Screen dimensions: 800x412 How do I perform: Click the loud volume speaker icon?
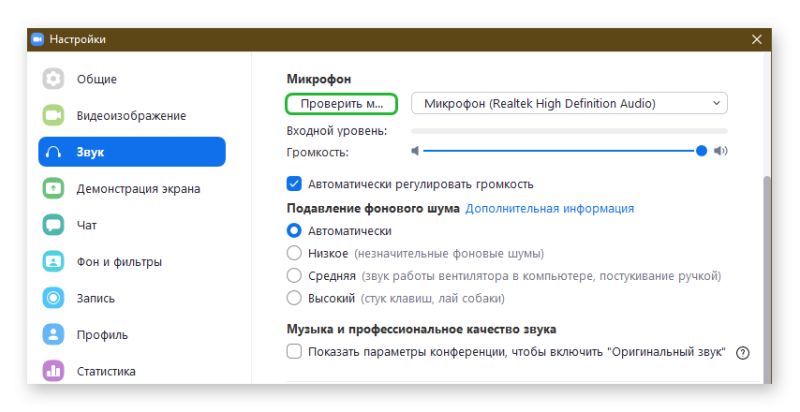click(720, 151)
